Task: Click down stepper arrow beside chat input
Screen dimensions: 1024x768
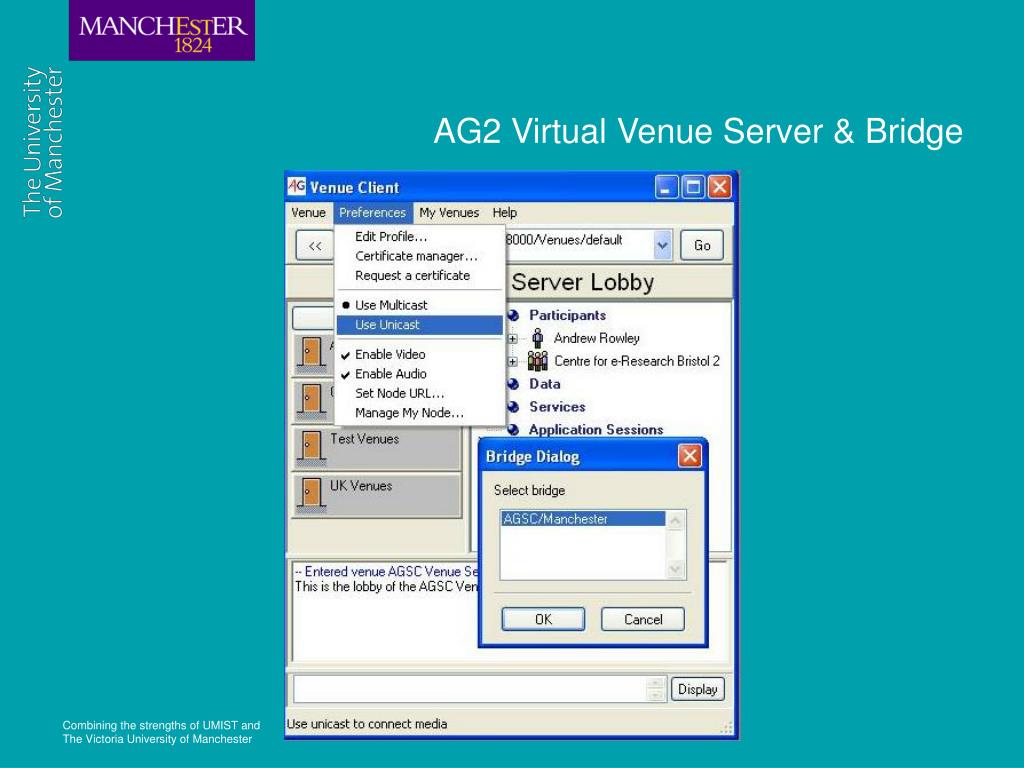Action: (656, 696)
